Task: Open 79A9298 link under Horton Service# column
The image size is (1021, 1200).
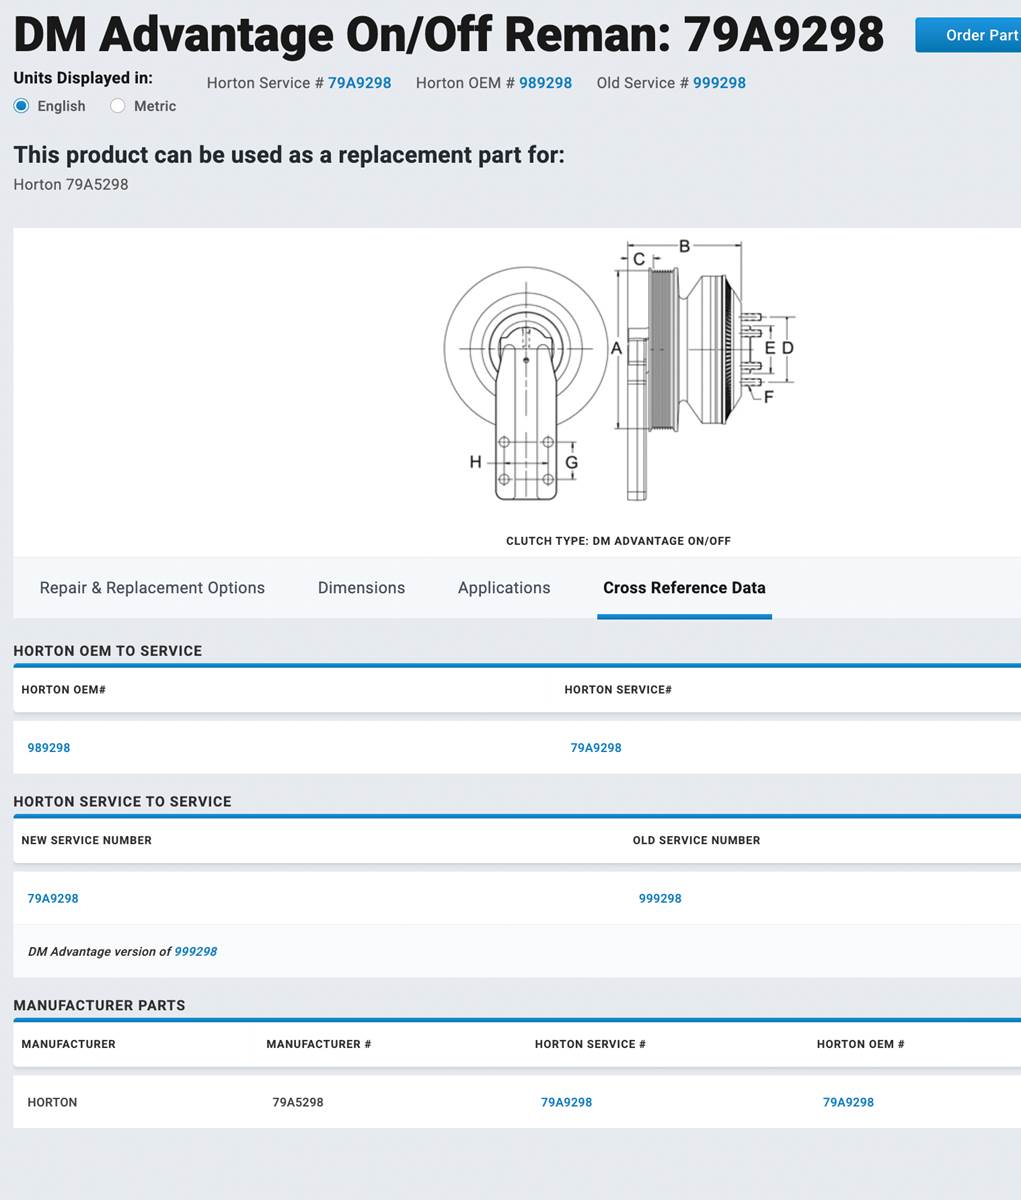Action: click(596, 748)
